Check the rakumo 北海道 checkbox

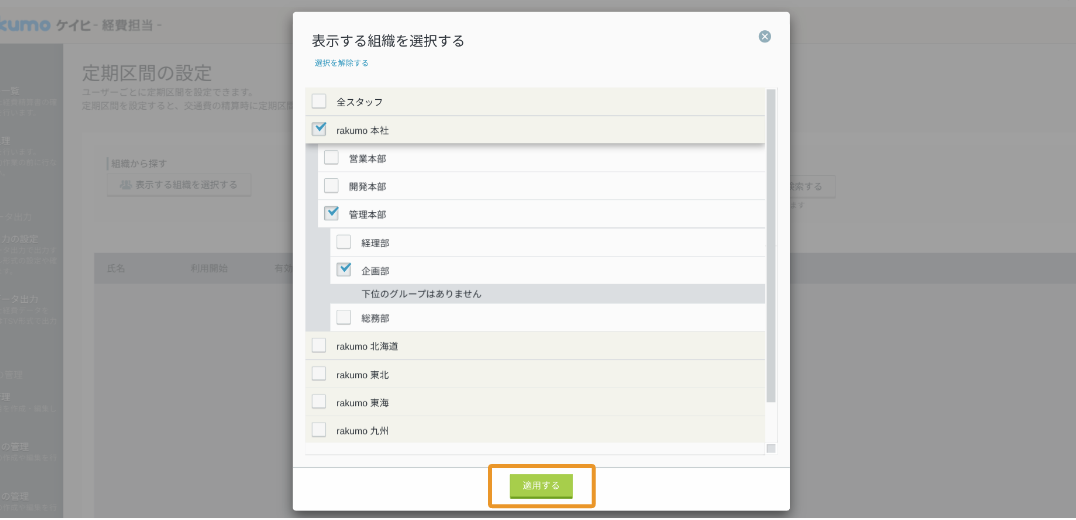click(x=319, y=346)
